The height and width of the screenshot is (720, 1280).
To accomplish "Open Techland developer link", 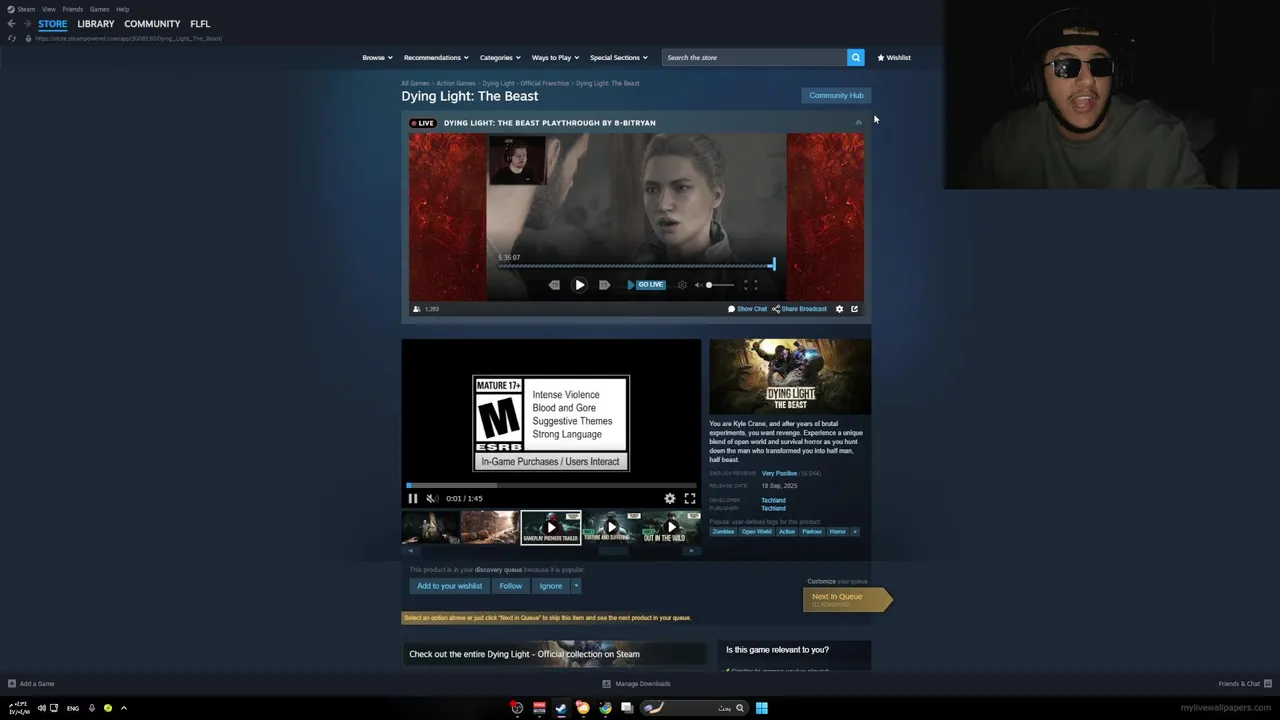I will pos(773,500).
